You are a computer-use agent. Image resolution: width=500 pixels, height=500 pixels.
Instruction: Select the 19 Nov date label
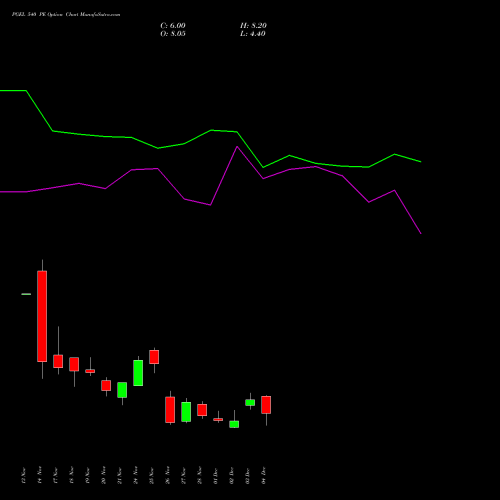[x=88, y=475]
